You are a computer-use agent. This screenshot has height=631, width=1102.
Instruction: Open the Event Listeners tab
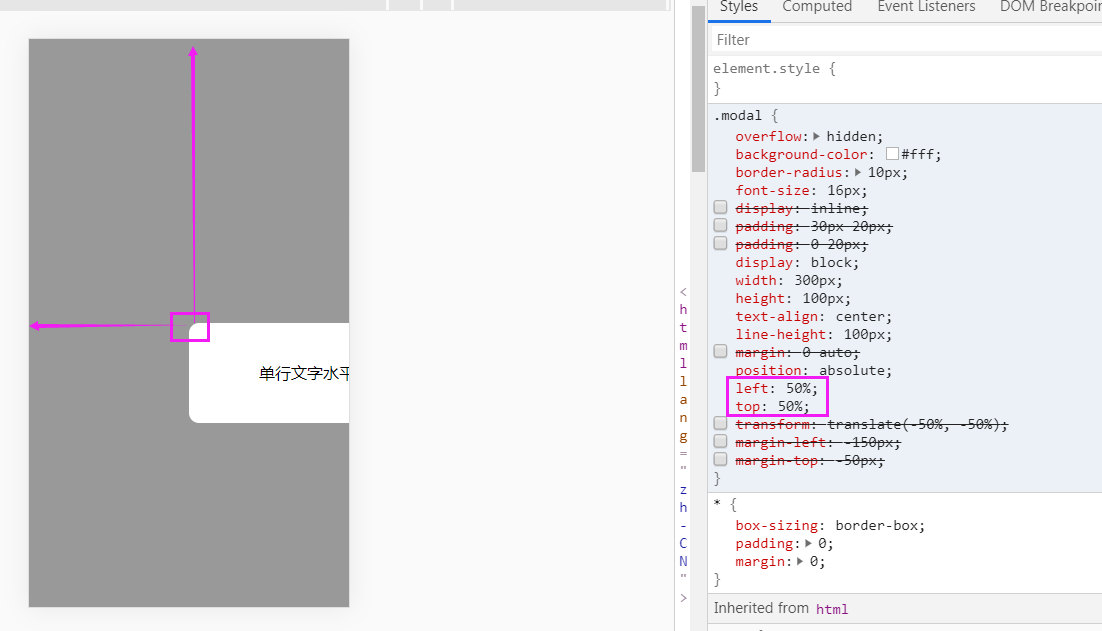pyautogui.click(x=925, y=7)
